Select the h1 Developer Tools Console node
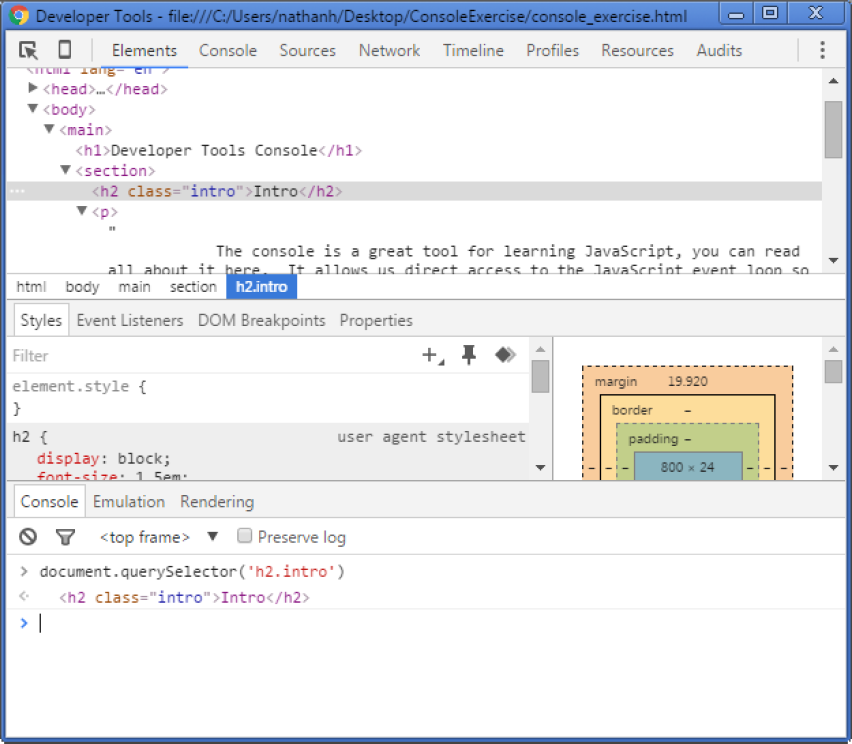This screenshot has height=744, width=852. click(x=218, y=151)
